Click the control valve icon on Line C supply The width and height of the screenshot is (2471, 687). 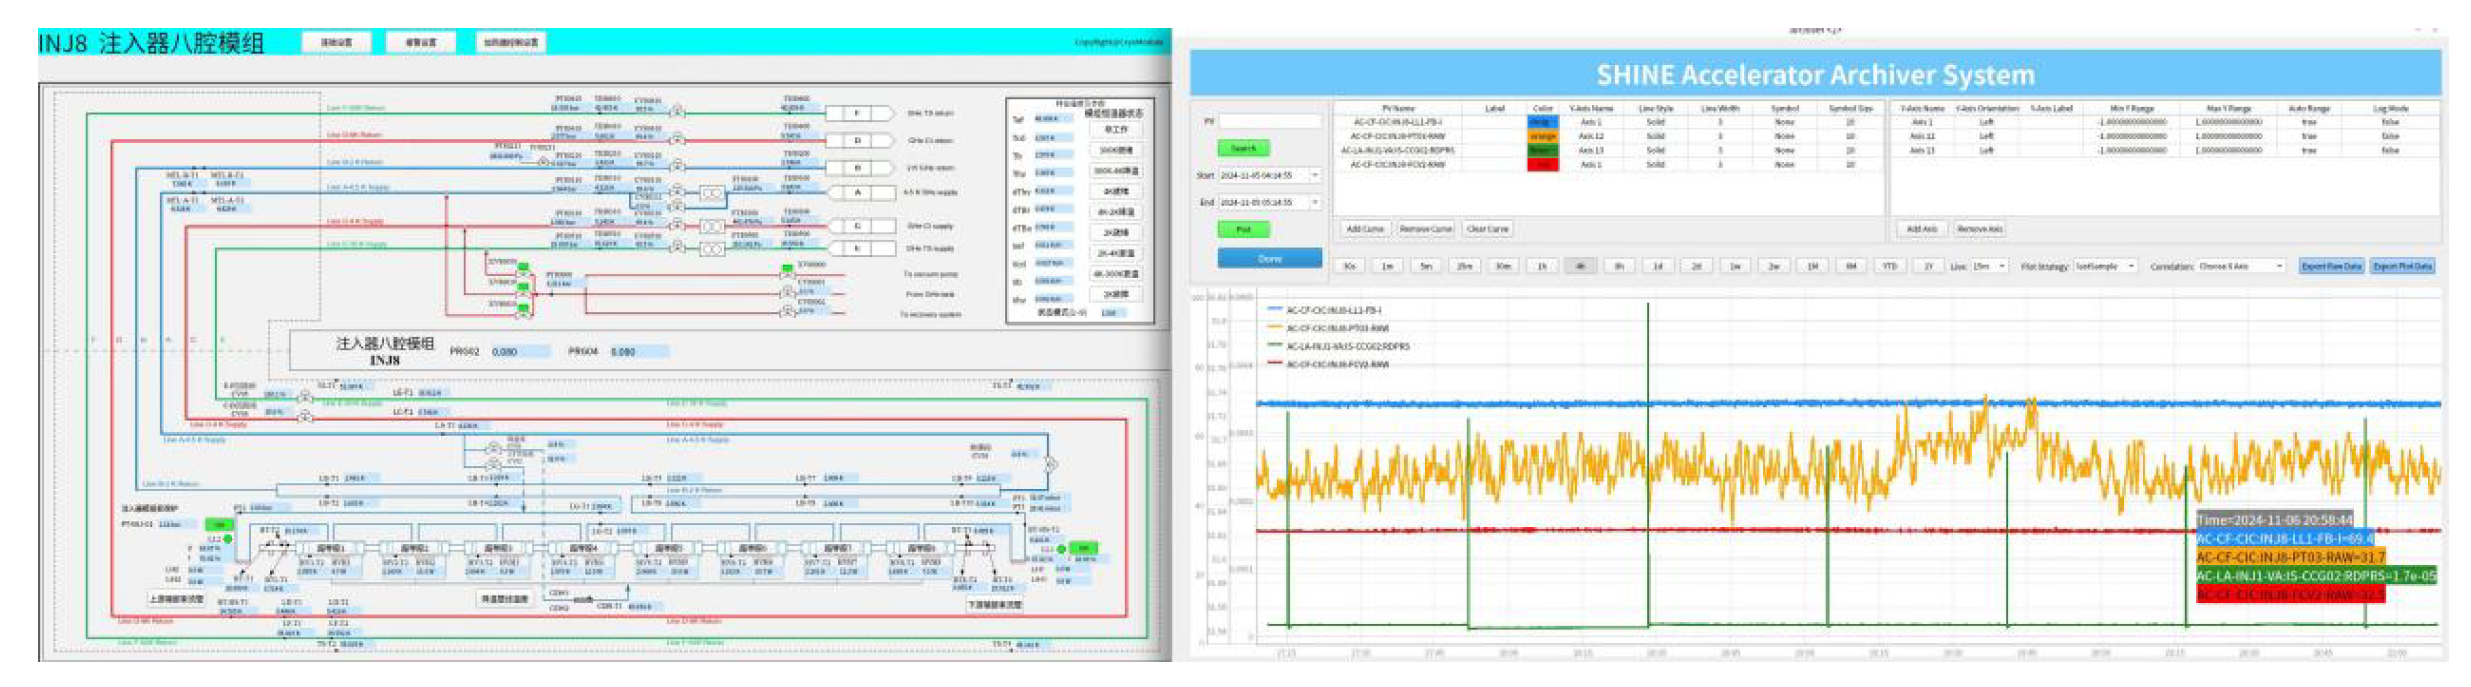677,224
